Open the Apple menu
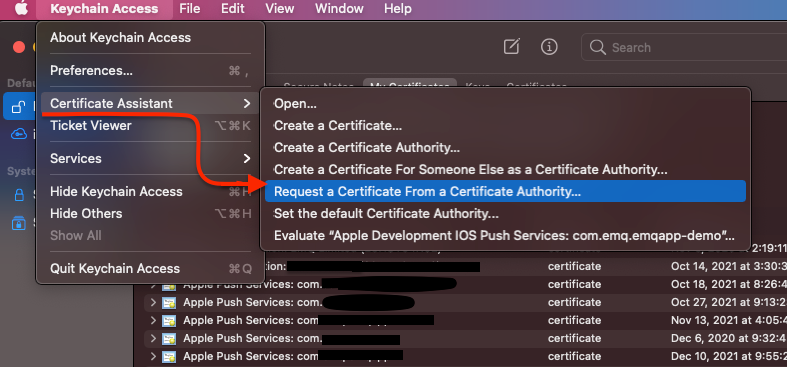The image size is (787, 367). click(x=21, y=9)
